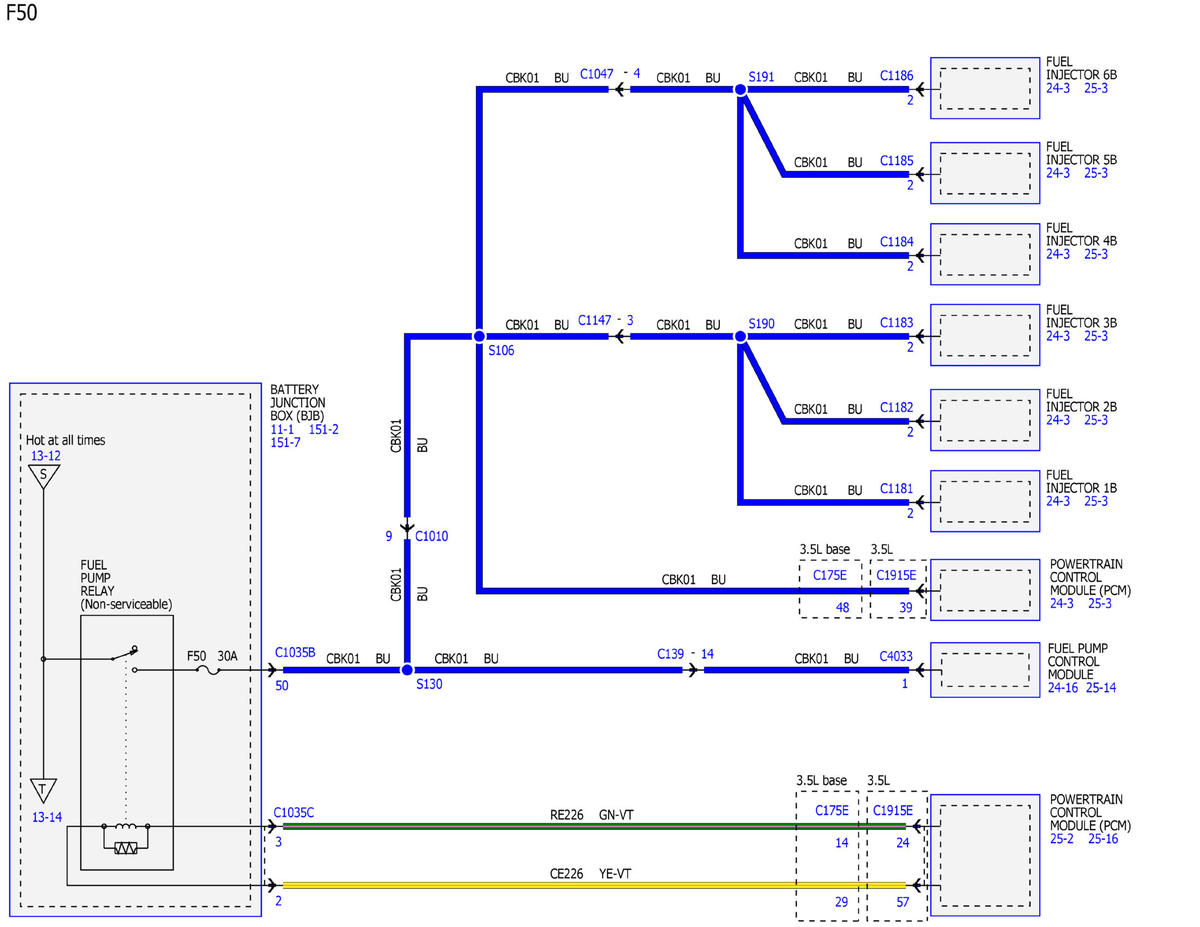The width and height of the screenshot is (1200, 927).
Task: Click connector label C139
Action: point(672,654)
